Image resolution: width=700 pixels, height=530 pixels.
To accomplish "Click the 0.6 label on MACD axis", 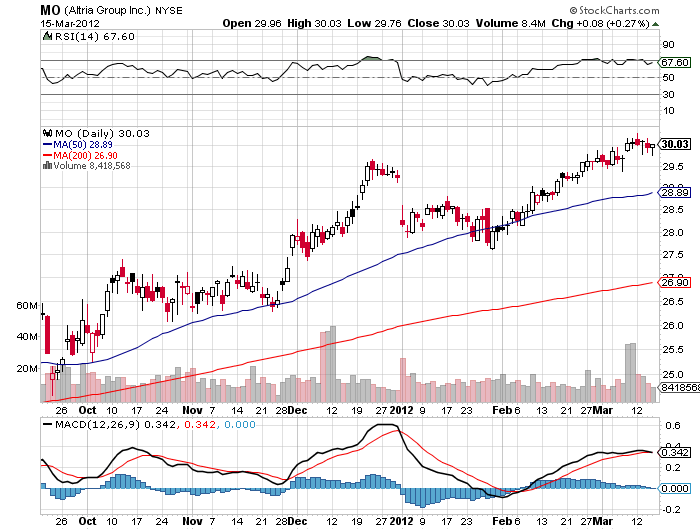I will 673,426.
